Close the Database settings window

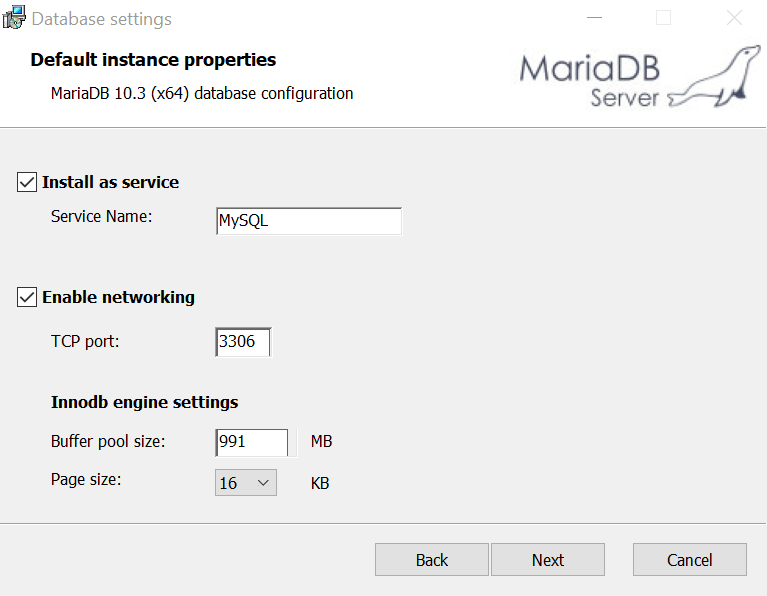click(734, 18)
